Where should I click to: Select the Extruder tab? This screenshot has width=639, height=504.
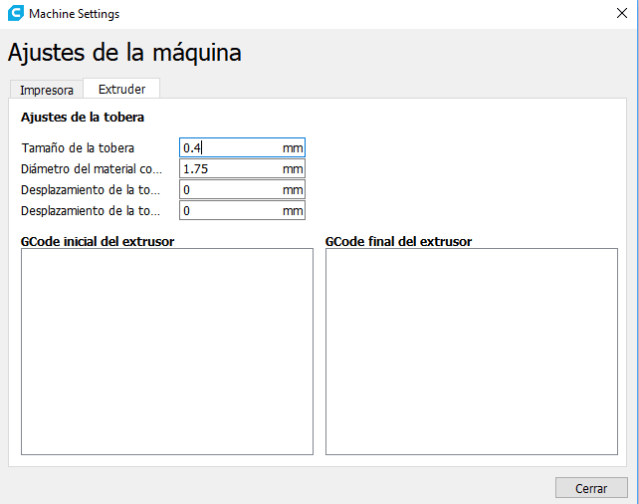point(121,88)
